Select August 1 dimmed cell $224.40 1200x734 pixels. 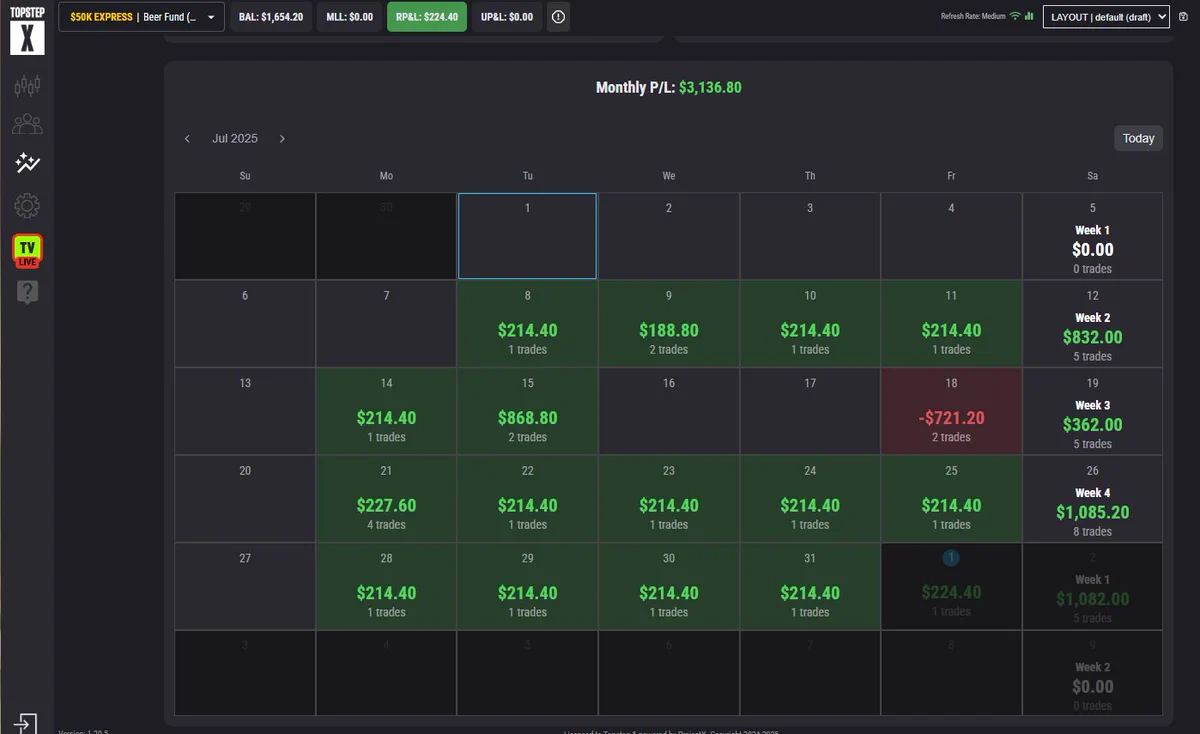[x=951, y=586]
